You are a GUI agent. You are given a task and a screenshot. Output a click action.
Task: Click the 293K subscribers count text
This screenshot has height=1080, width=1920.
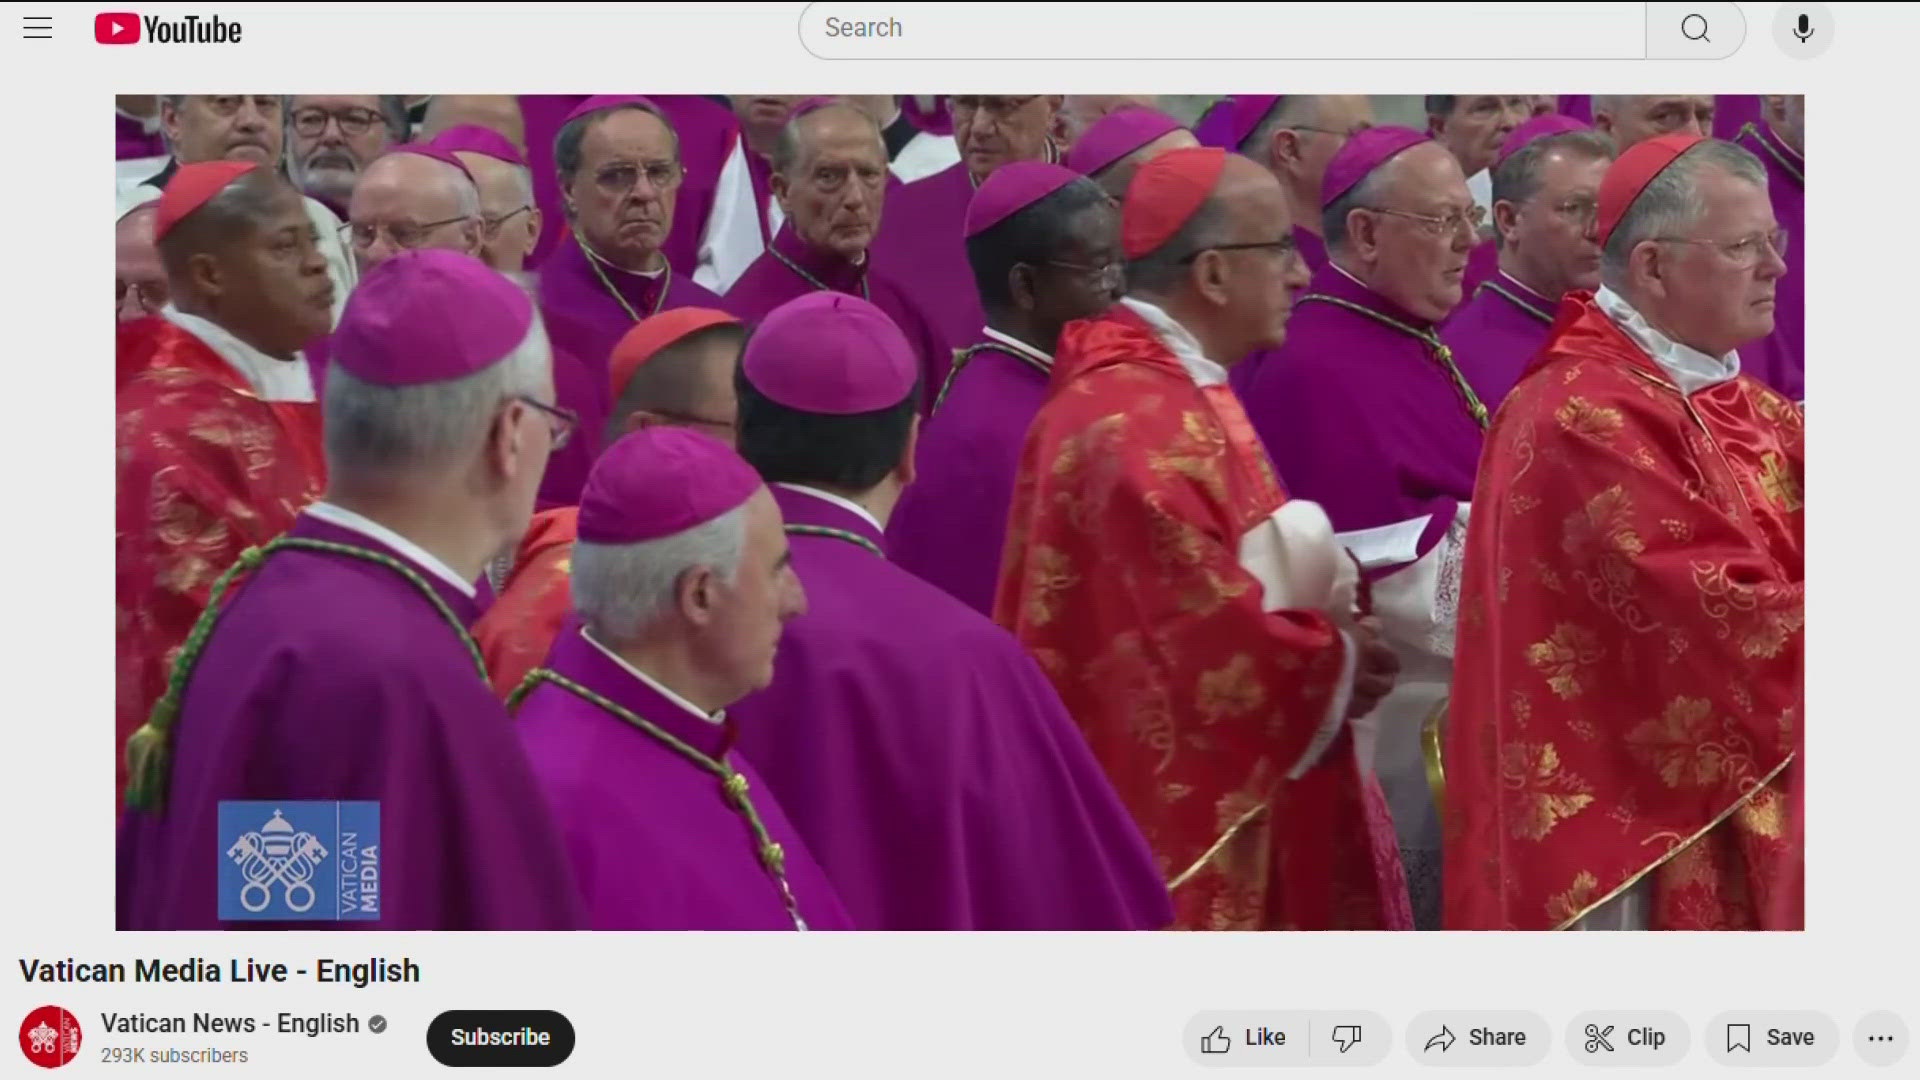click(x=174, y=1056)
